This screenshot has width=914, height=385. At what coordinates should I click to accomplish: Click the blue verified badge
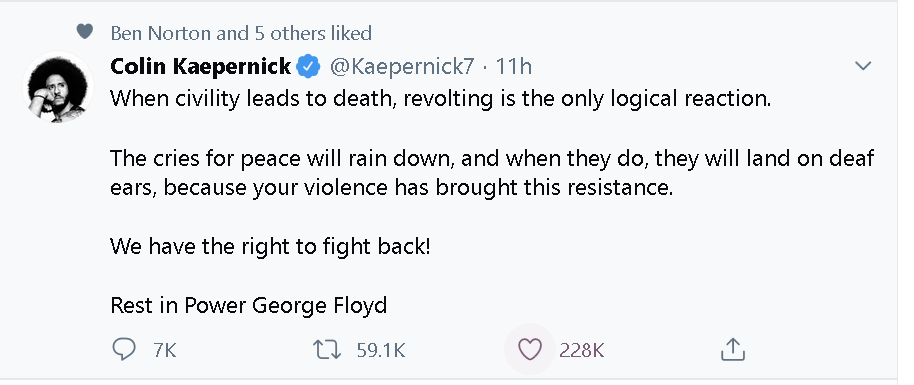pos(309,67)
